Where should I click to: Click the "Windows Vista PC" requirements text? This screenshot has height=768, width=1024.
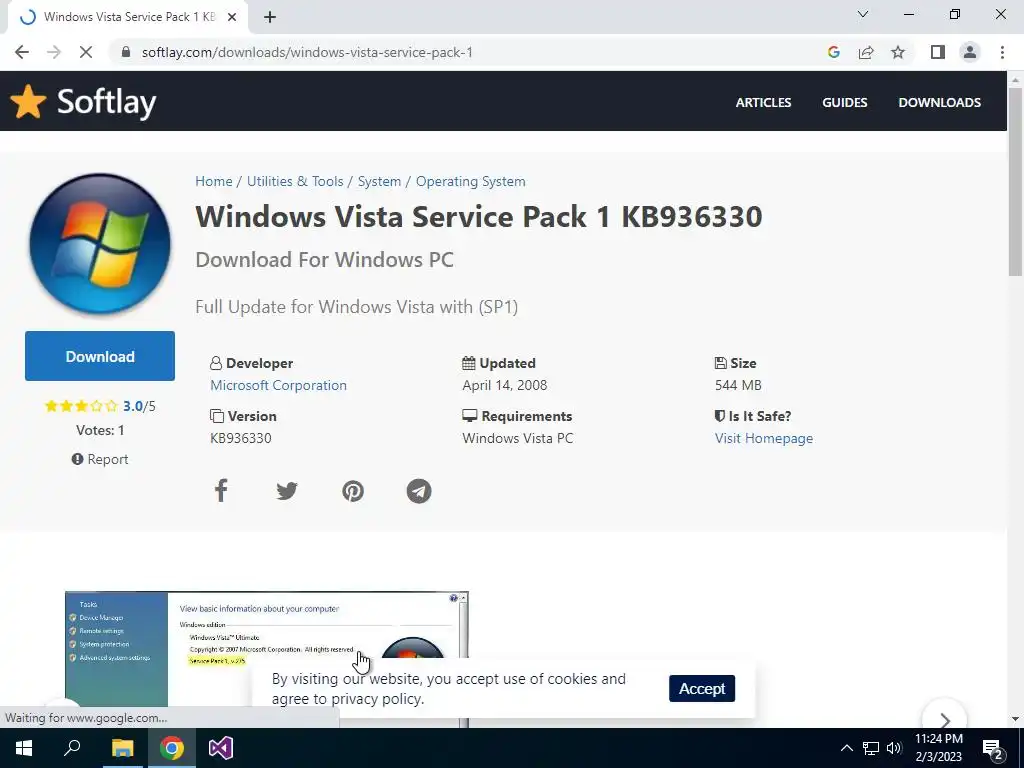[518, 438]
